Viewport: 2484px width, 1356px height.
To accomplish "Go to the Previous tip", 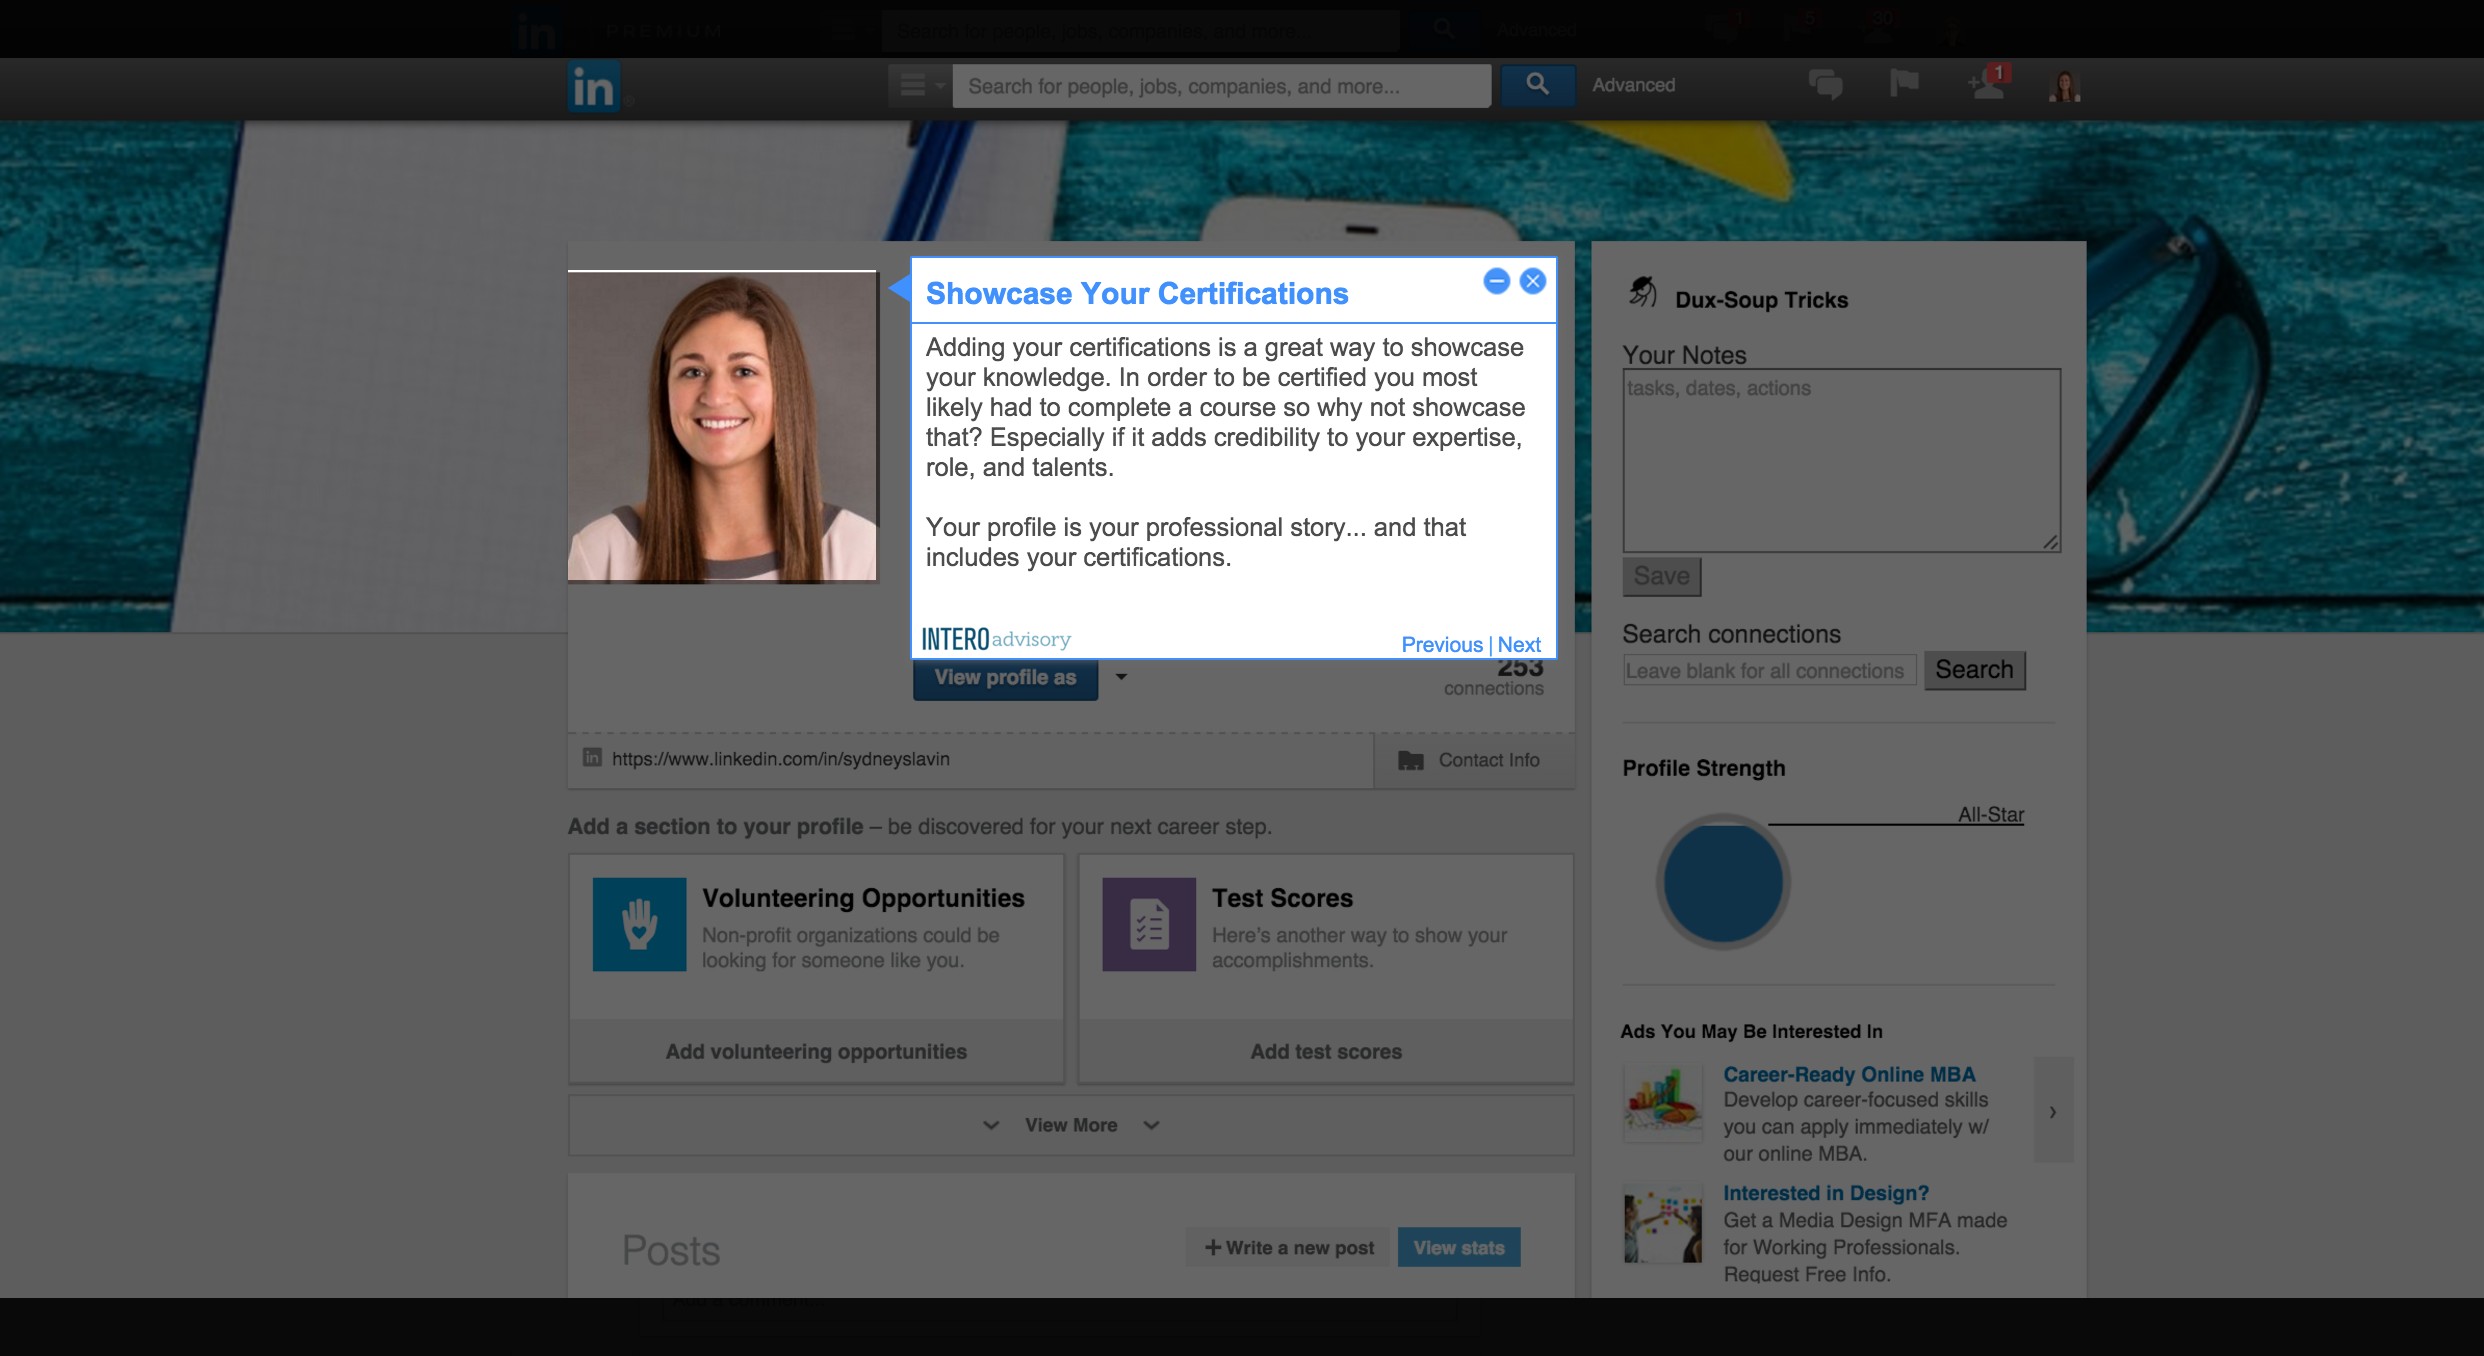I will point(1441,645).
